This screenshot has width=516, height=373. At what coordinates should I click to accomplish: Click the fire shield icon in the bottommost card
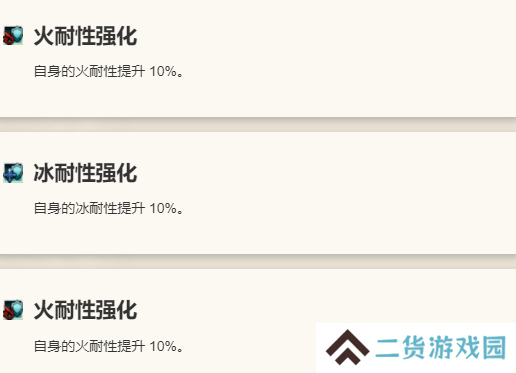pyautogui.click(x=13, y=310)
